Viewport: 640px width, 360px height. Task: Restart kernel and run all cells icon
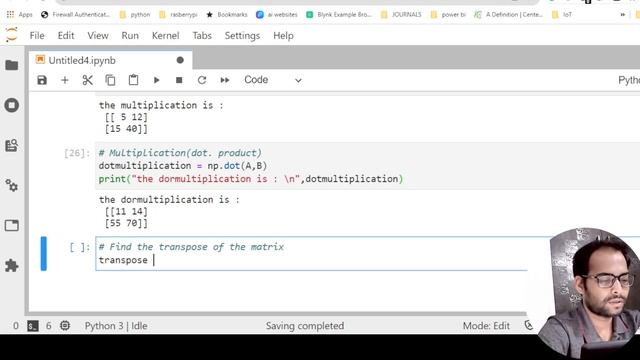[224, 80]
